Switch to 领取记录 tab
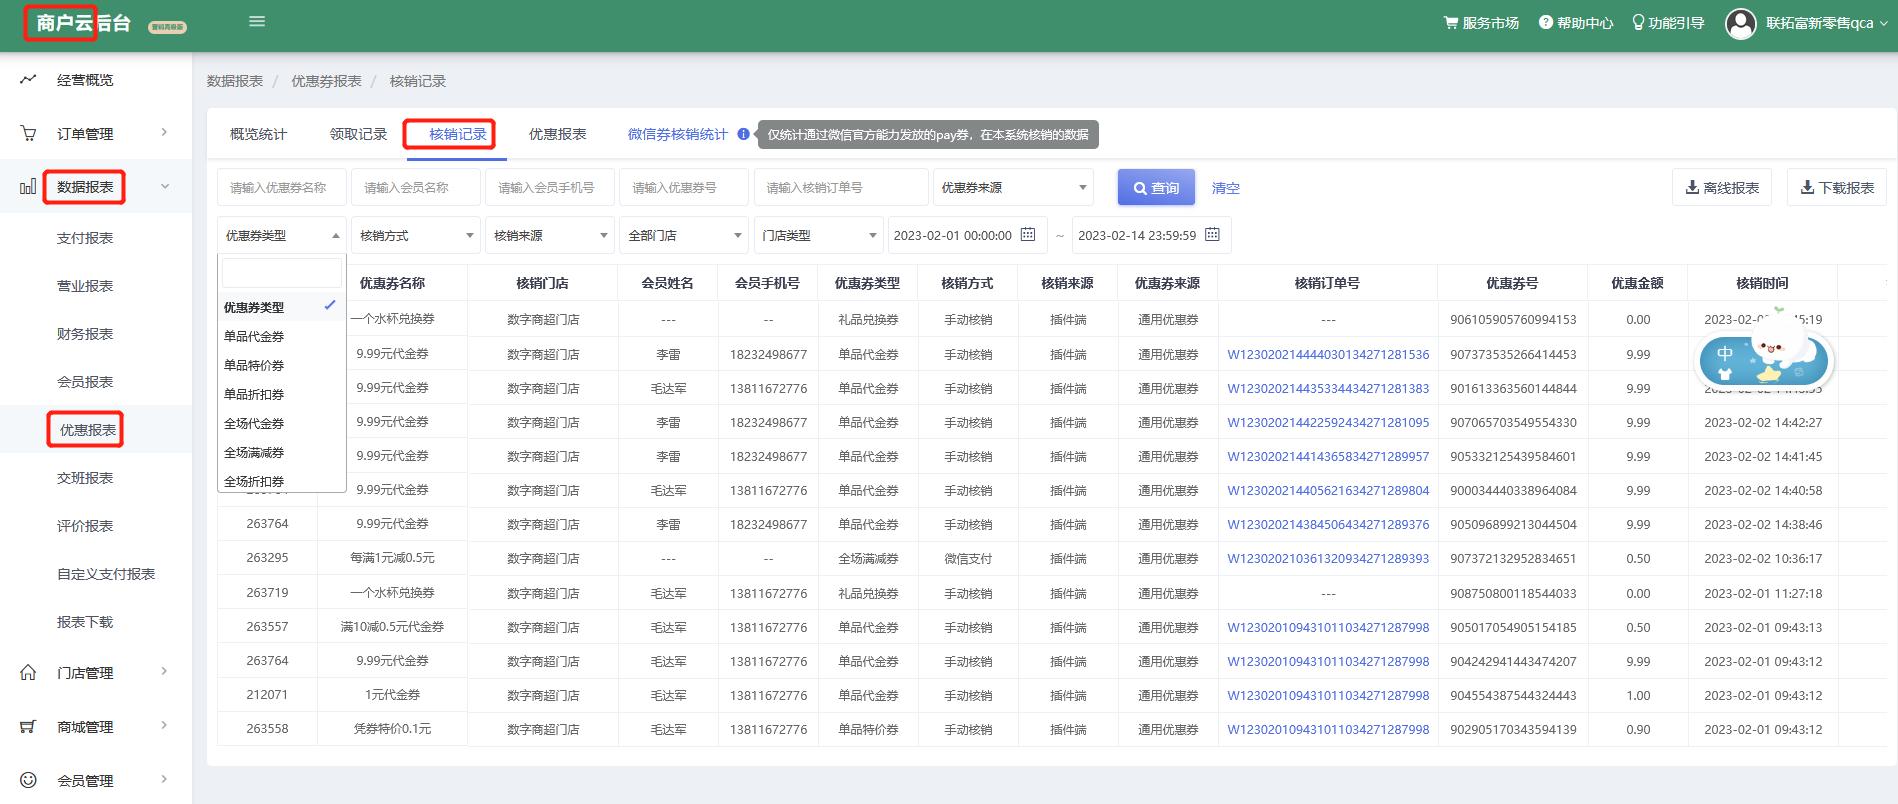This screenshot has height=804, width=1898. point(358,134)
